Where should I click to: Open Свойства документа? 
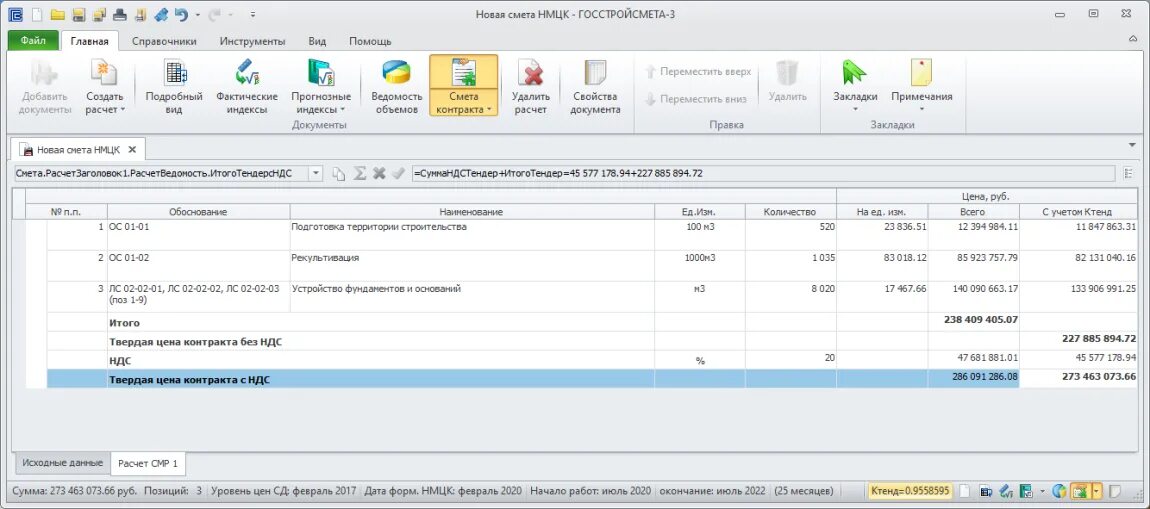pyautogui.click(x=596, y=87)
